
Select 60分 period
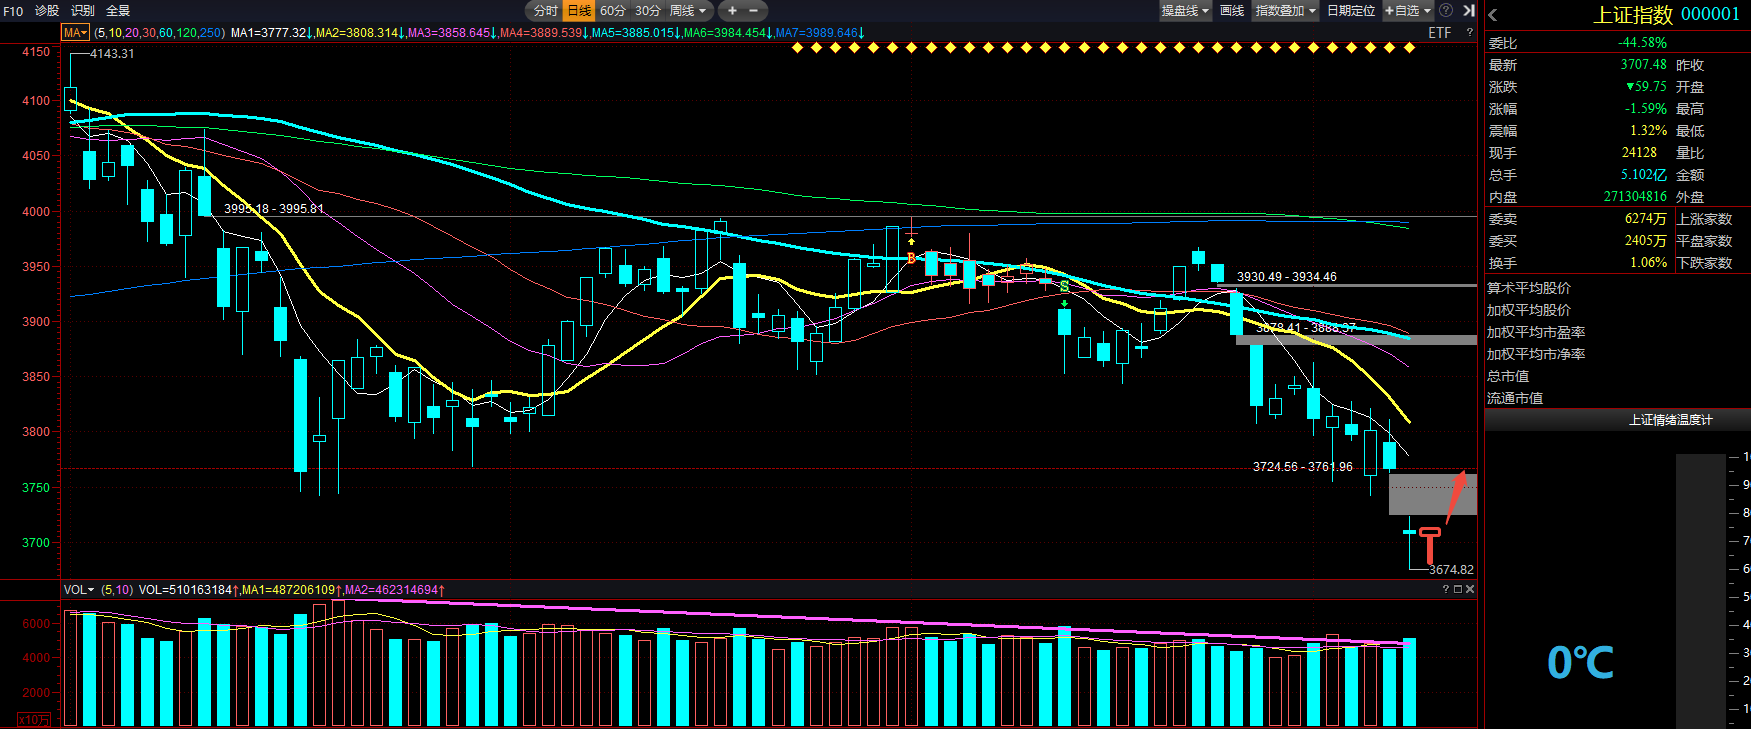613,10
